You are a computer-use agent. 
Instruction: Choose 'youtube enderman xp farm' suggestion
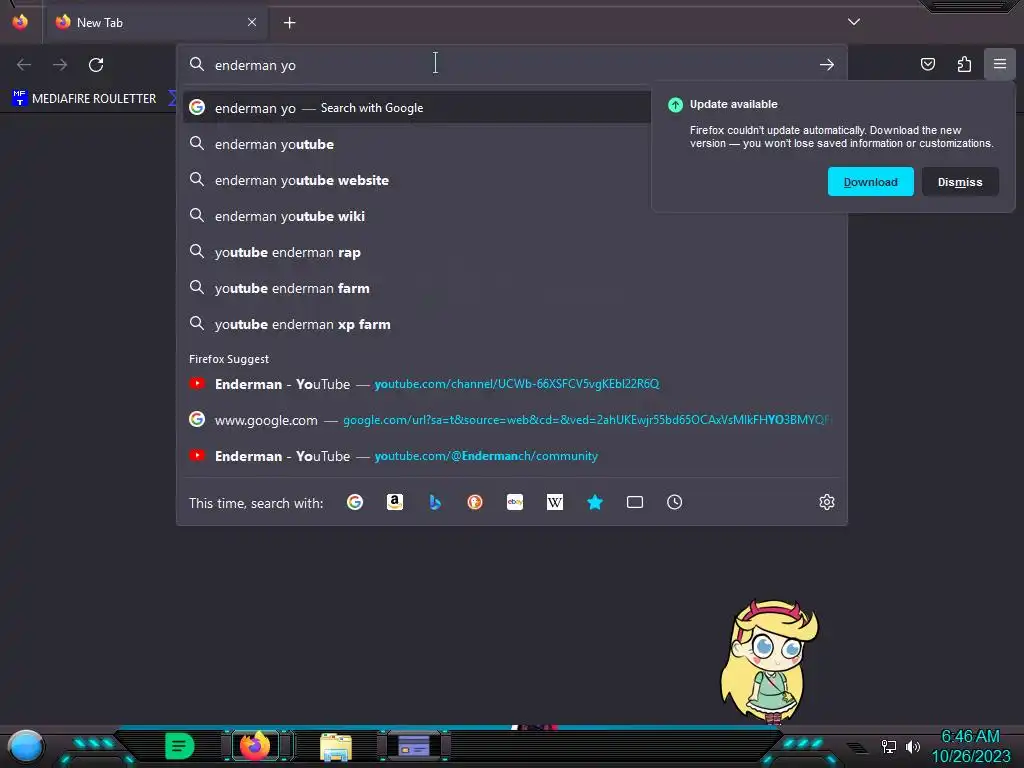pos(512,325)
